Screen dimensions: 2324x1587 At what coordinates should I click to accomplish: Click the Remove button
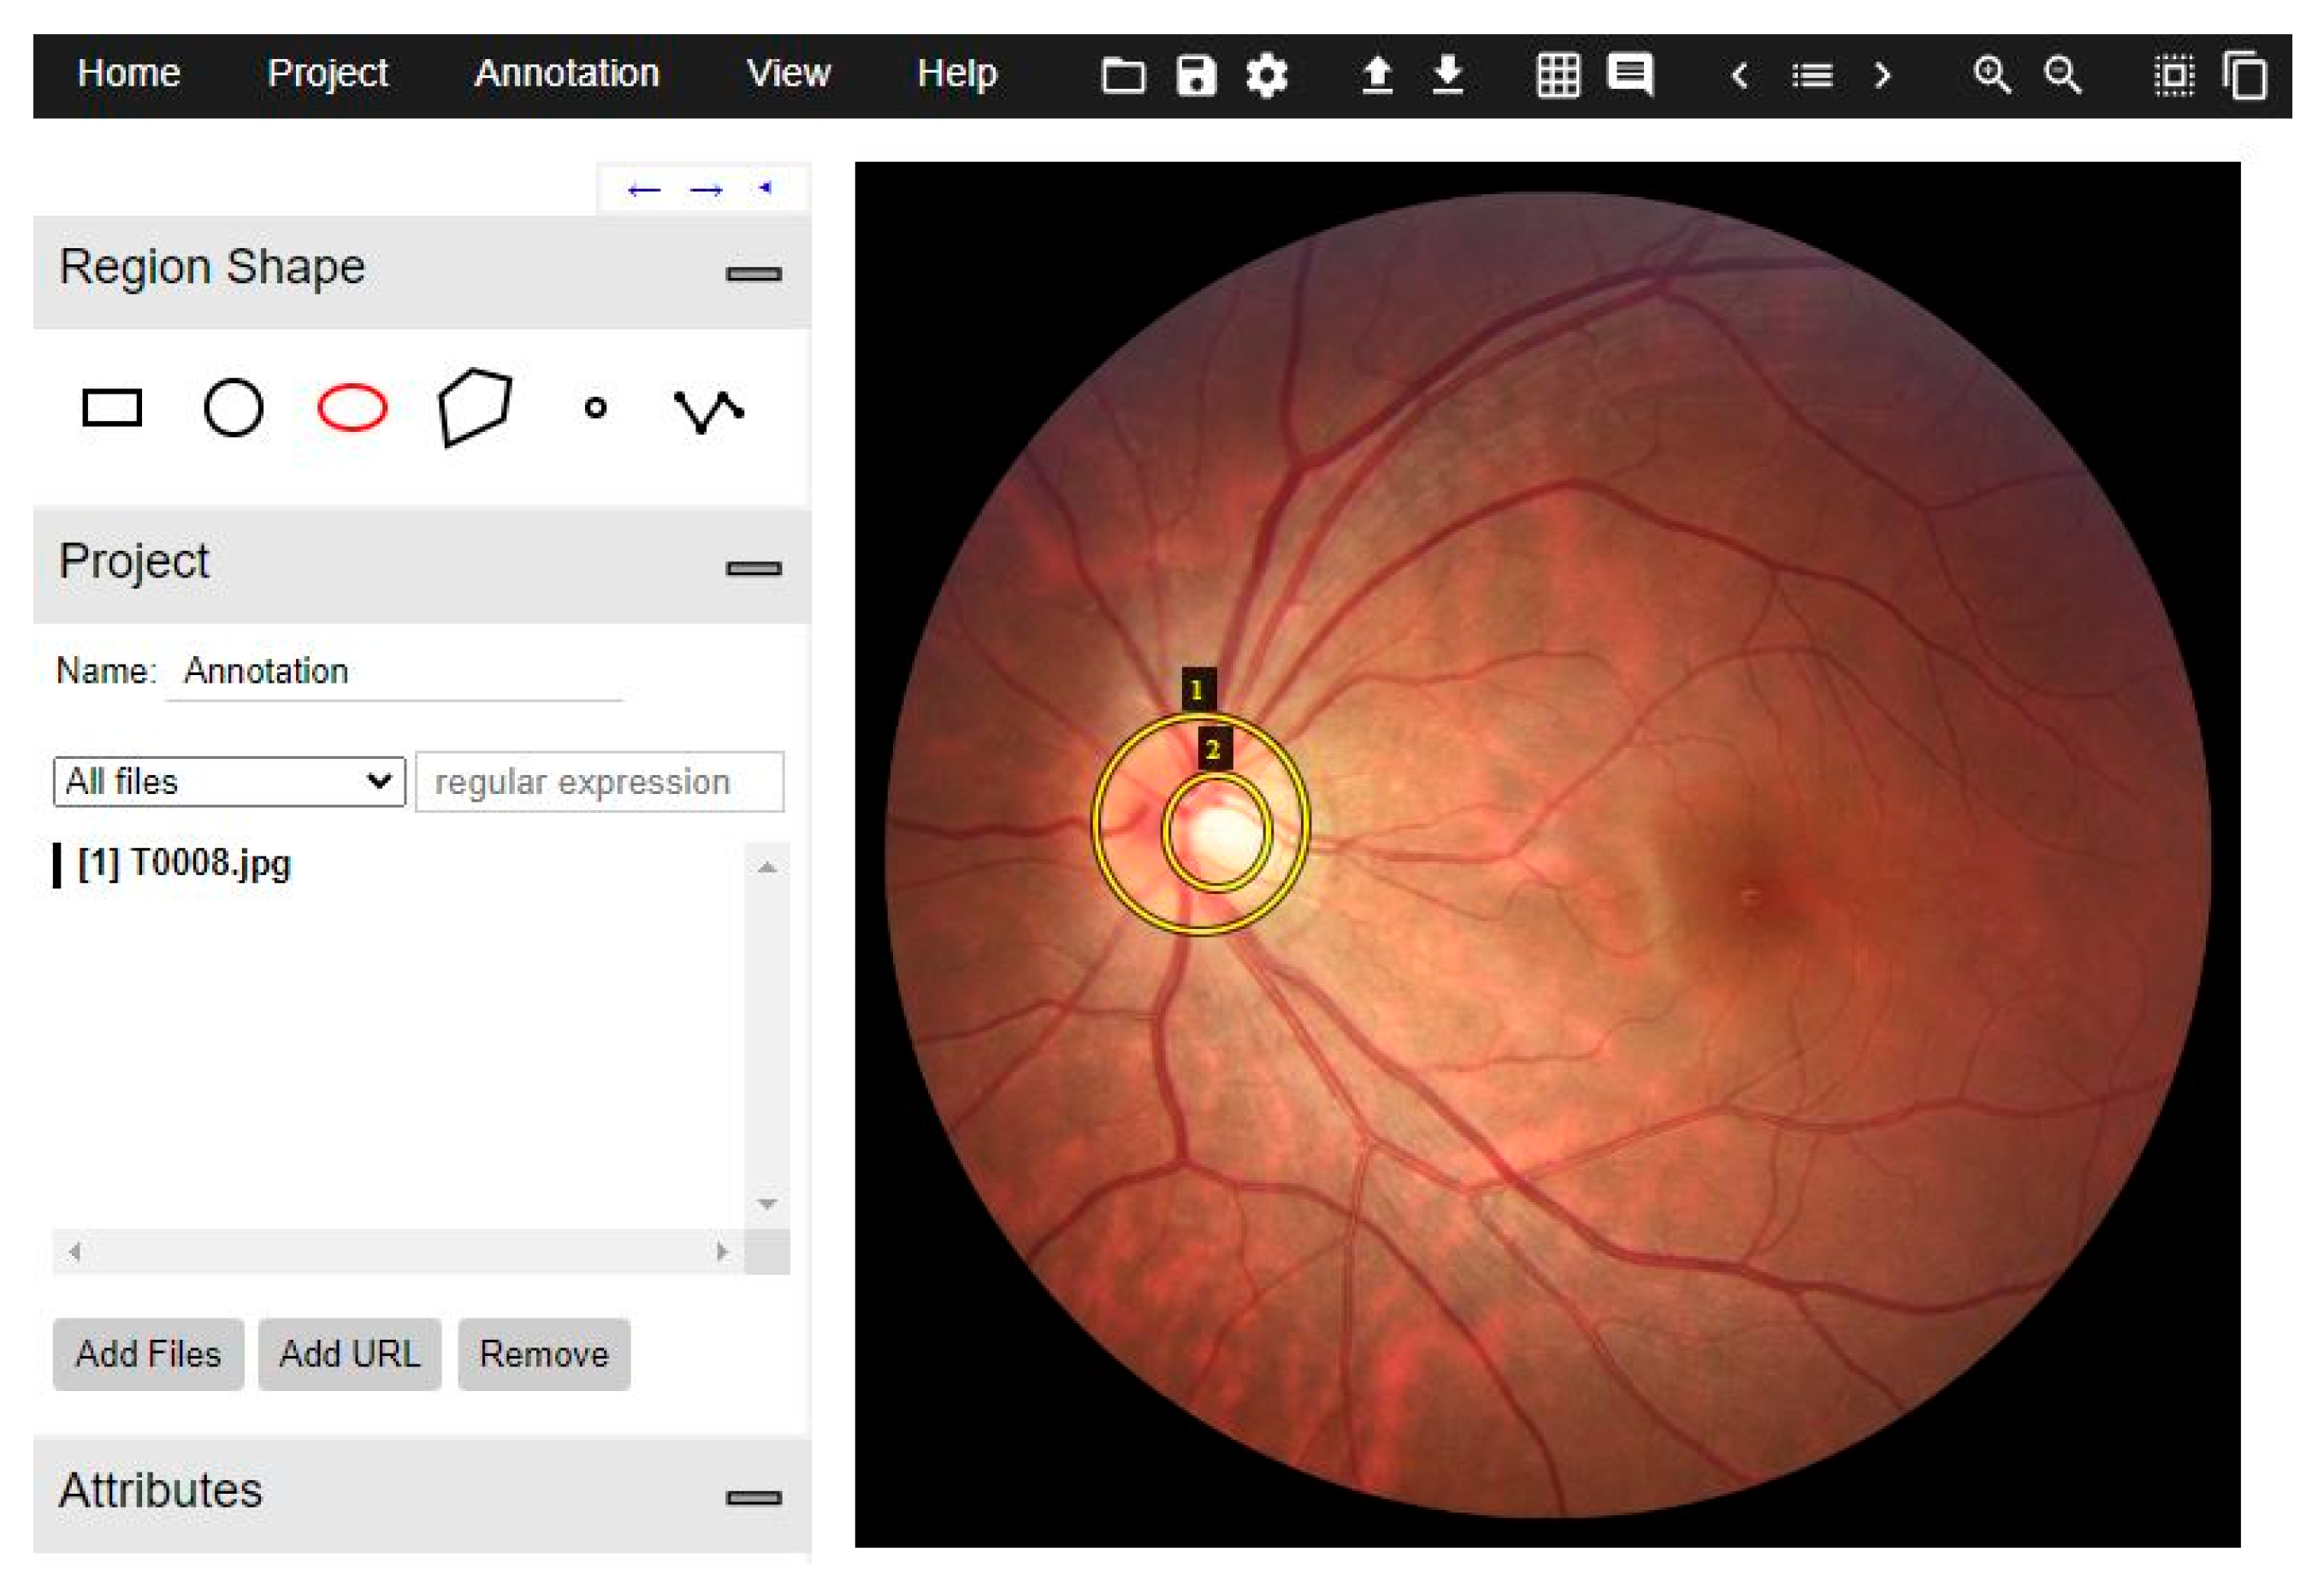tap(543, 1354)
